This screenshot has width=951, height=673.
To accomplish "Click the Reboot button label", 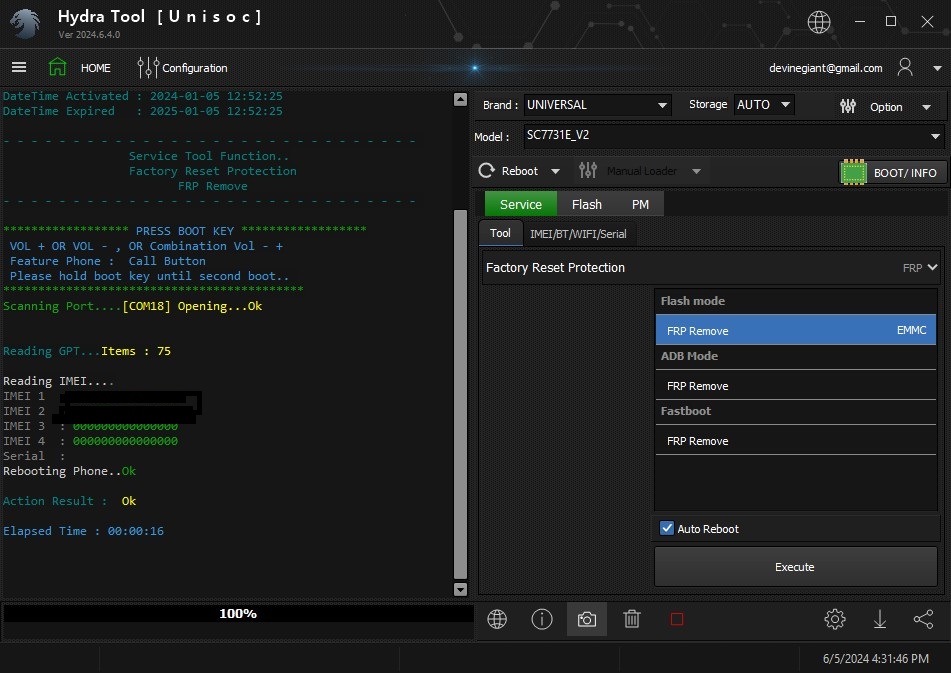I will [520, 171].
